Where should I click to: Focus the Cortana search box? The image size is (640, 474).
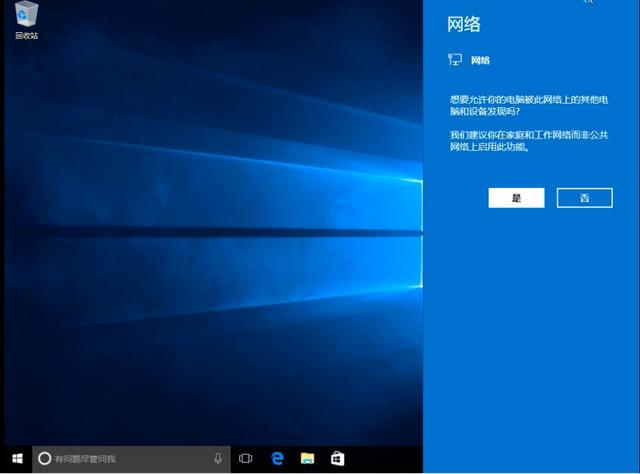click(131, 459)
